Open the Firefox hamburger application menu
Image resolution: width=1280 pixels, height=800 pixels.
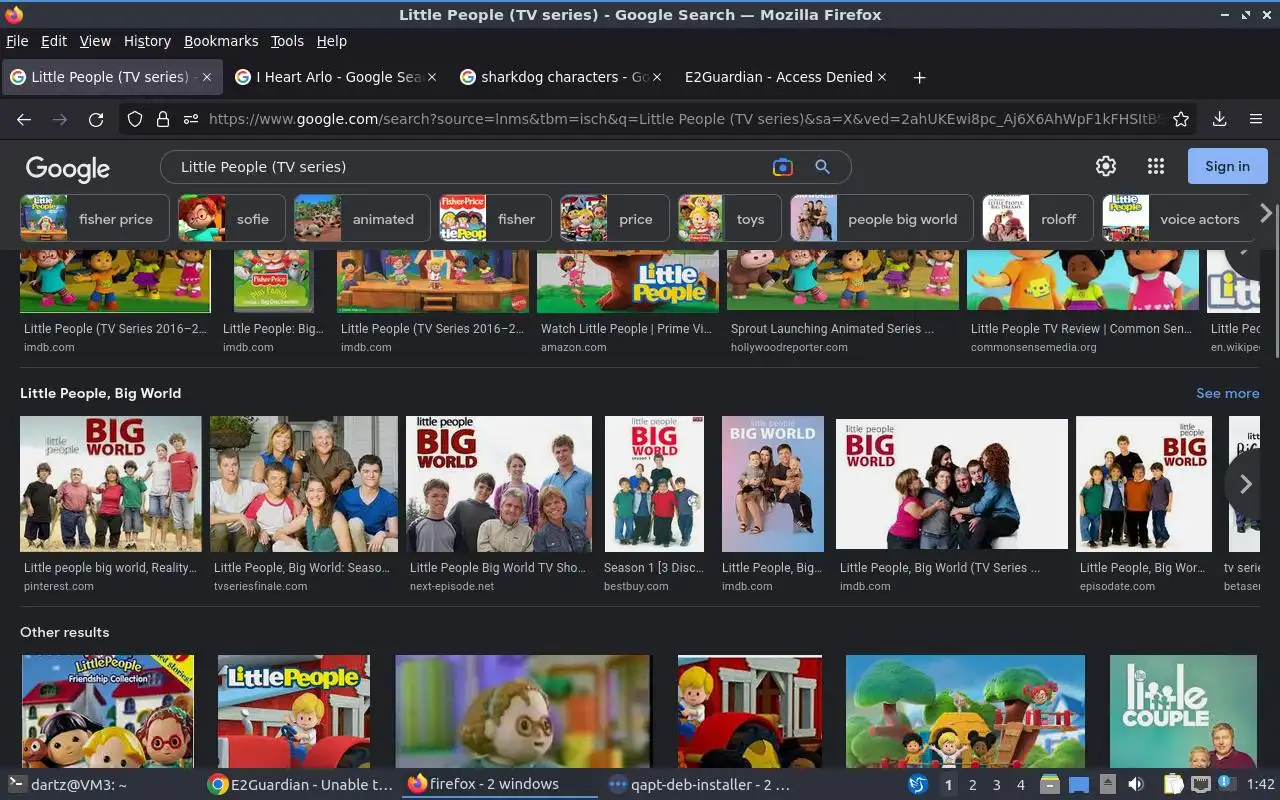pyautogui.click(x=1256, y=119)
